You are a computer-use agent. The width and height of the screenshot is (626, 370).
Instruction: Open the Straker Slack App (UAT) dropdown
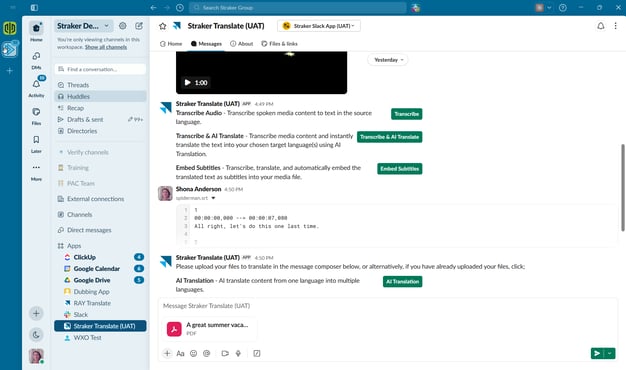pos(319,26)
